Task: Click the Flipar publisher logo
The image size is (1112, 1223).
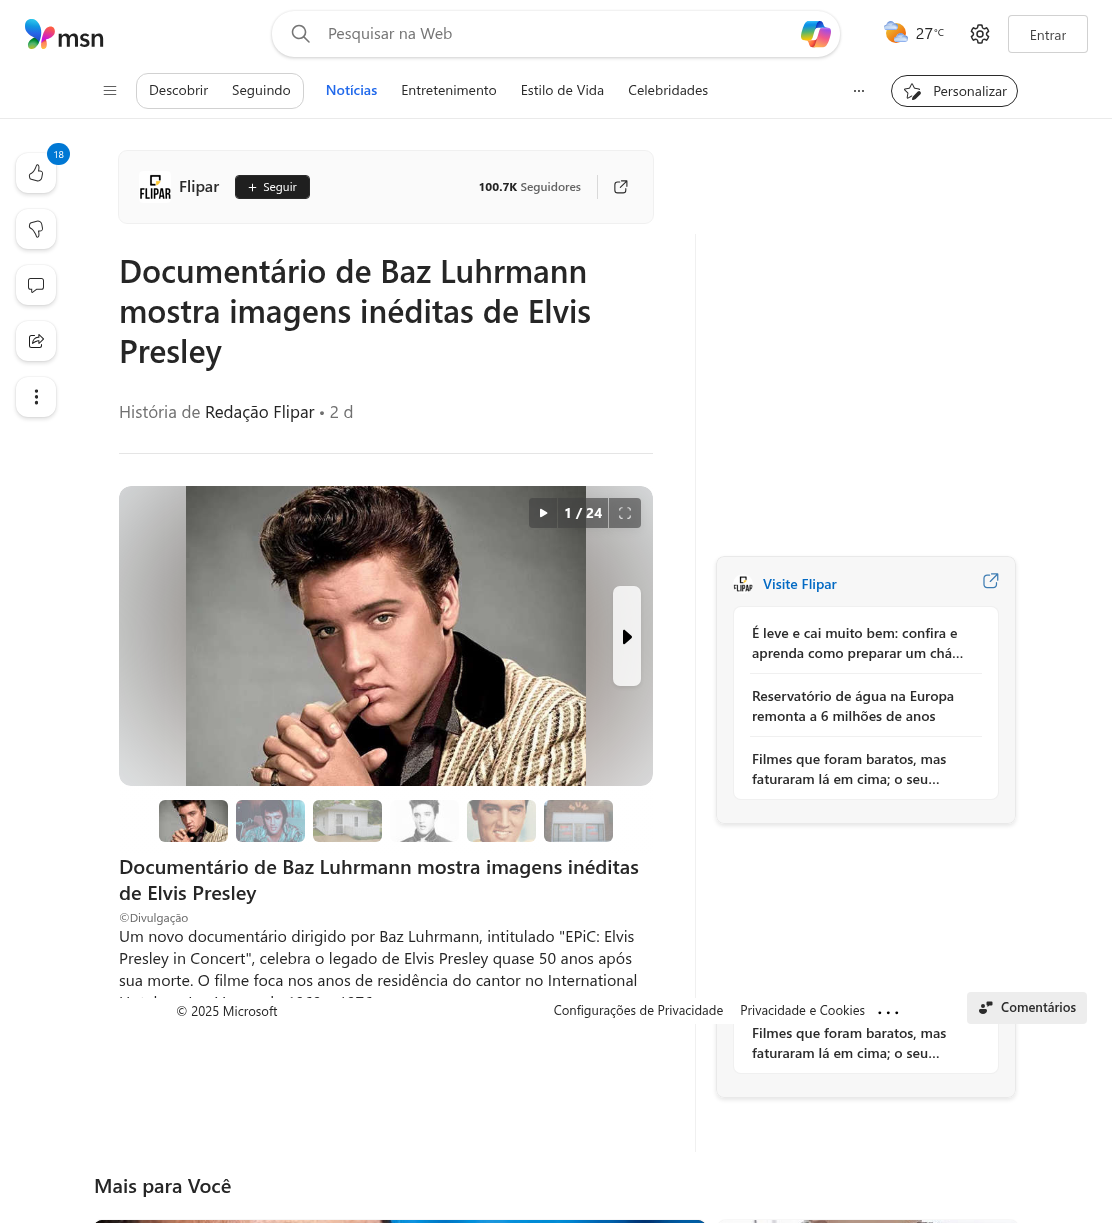Action: click(155, 187)
